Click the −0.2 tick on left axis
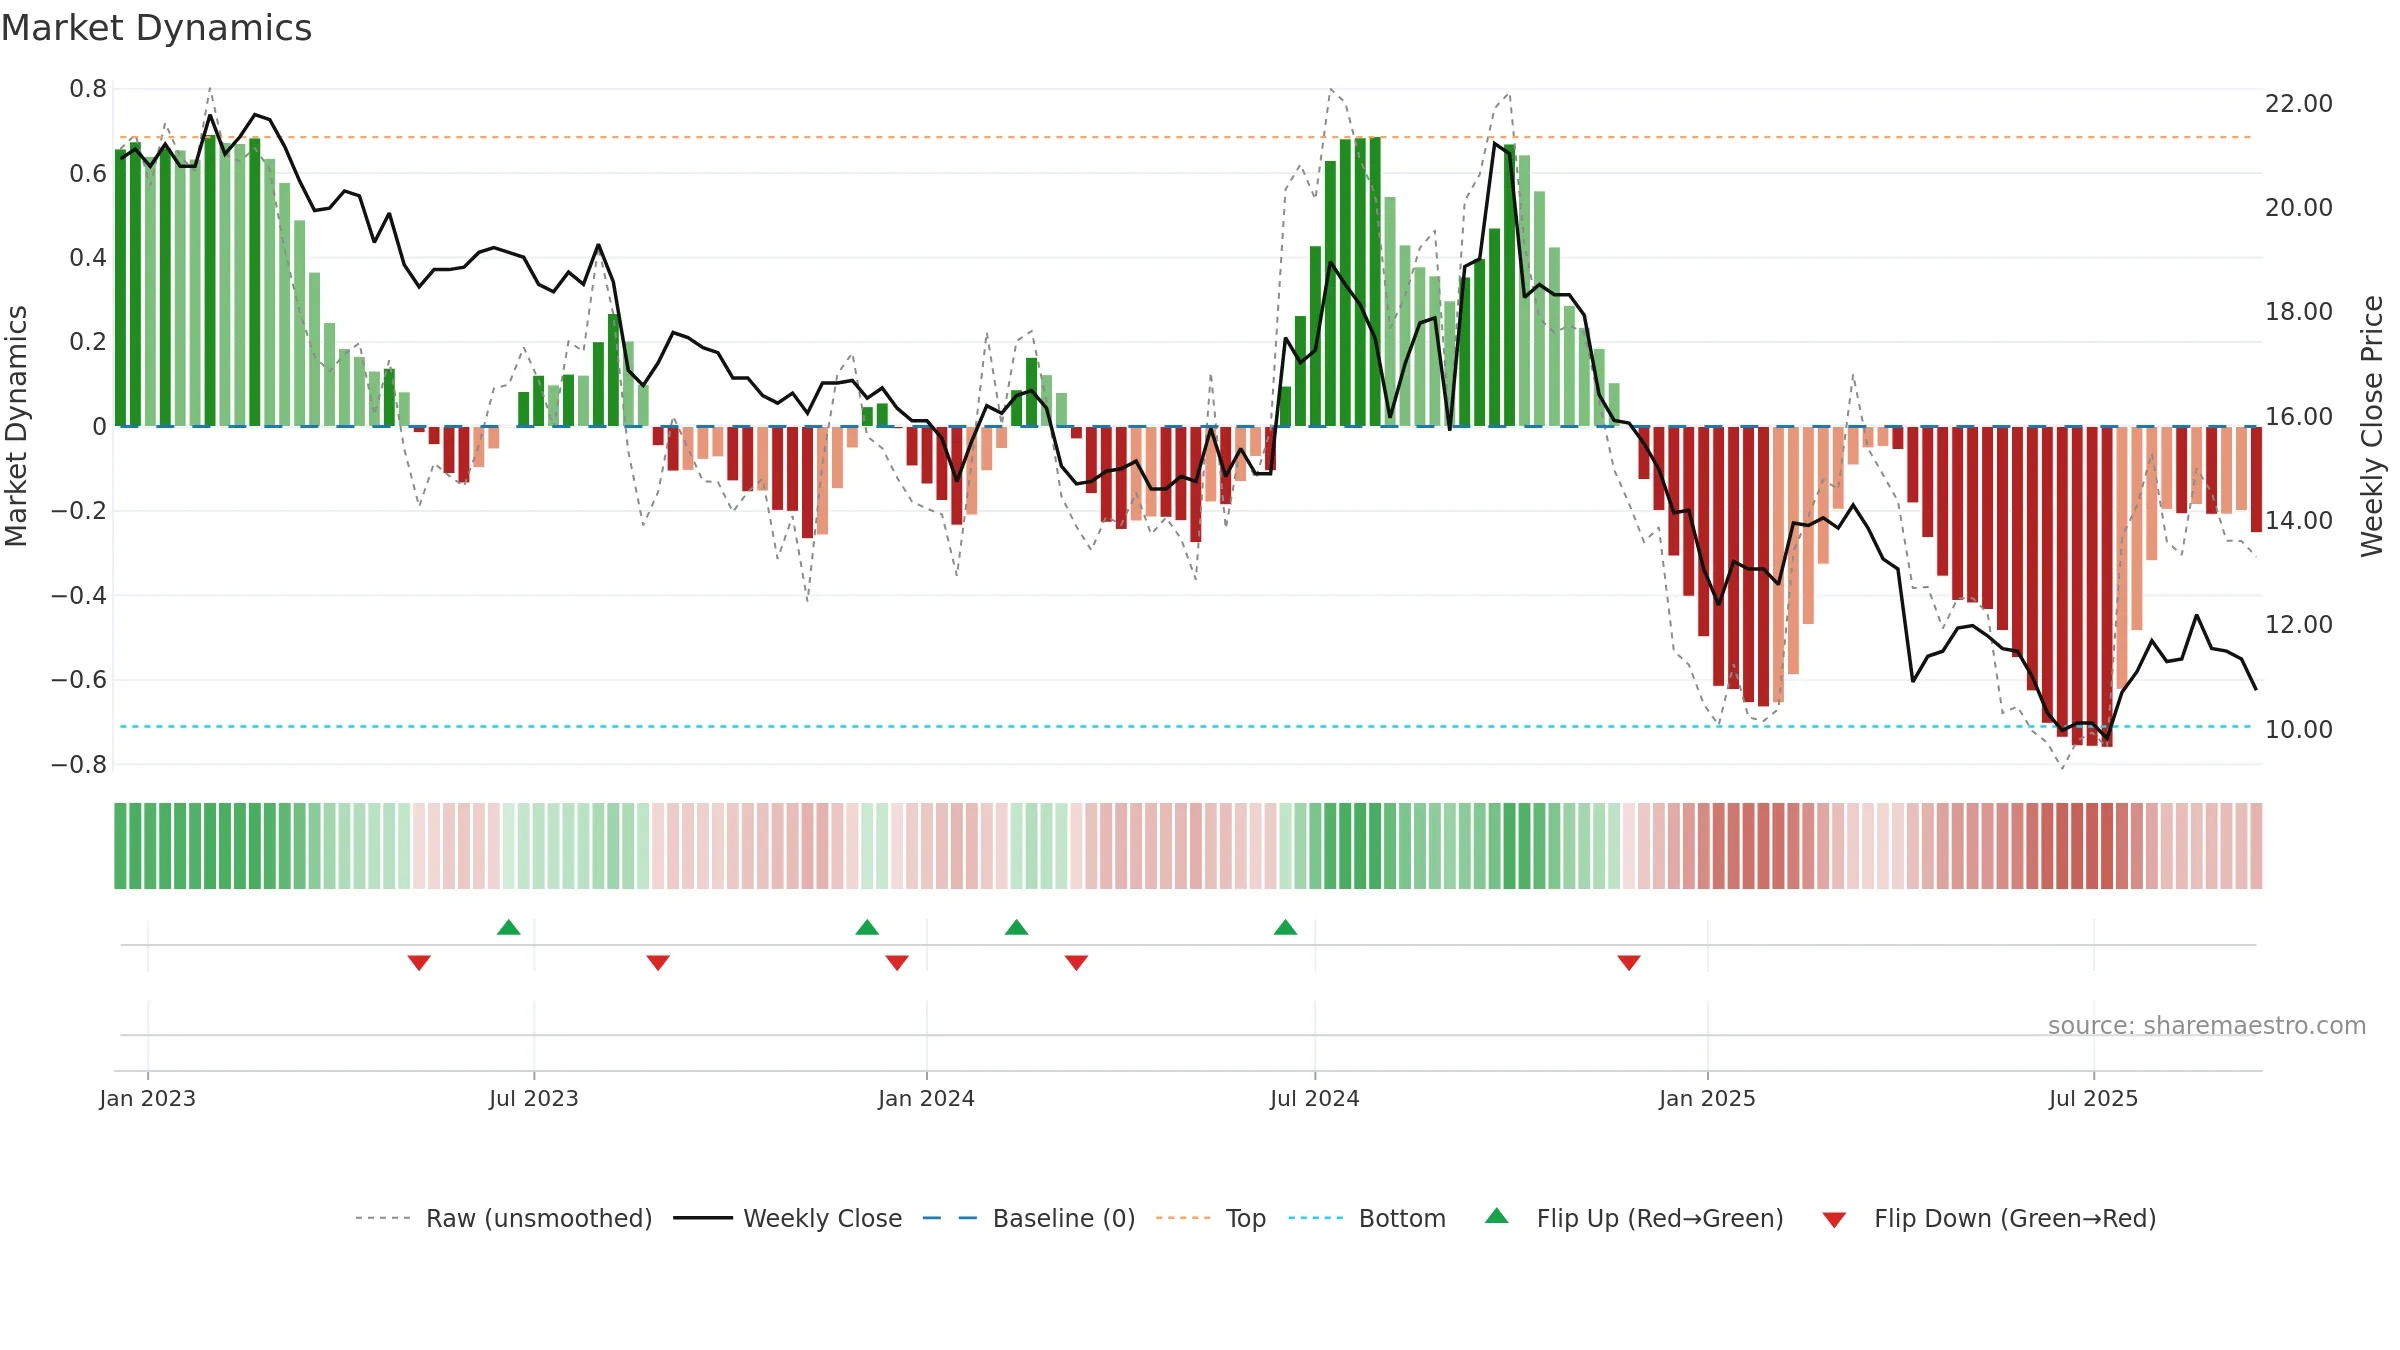 tap(79, 511)
